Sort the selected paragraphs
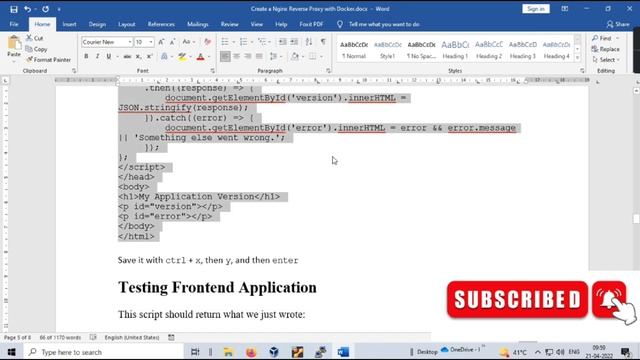The image size is (640, 360). (309, 42)
